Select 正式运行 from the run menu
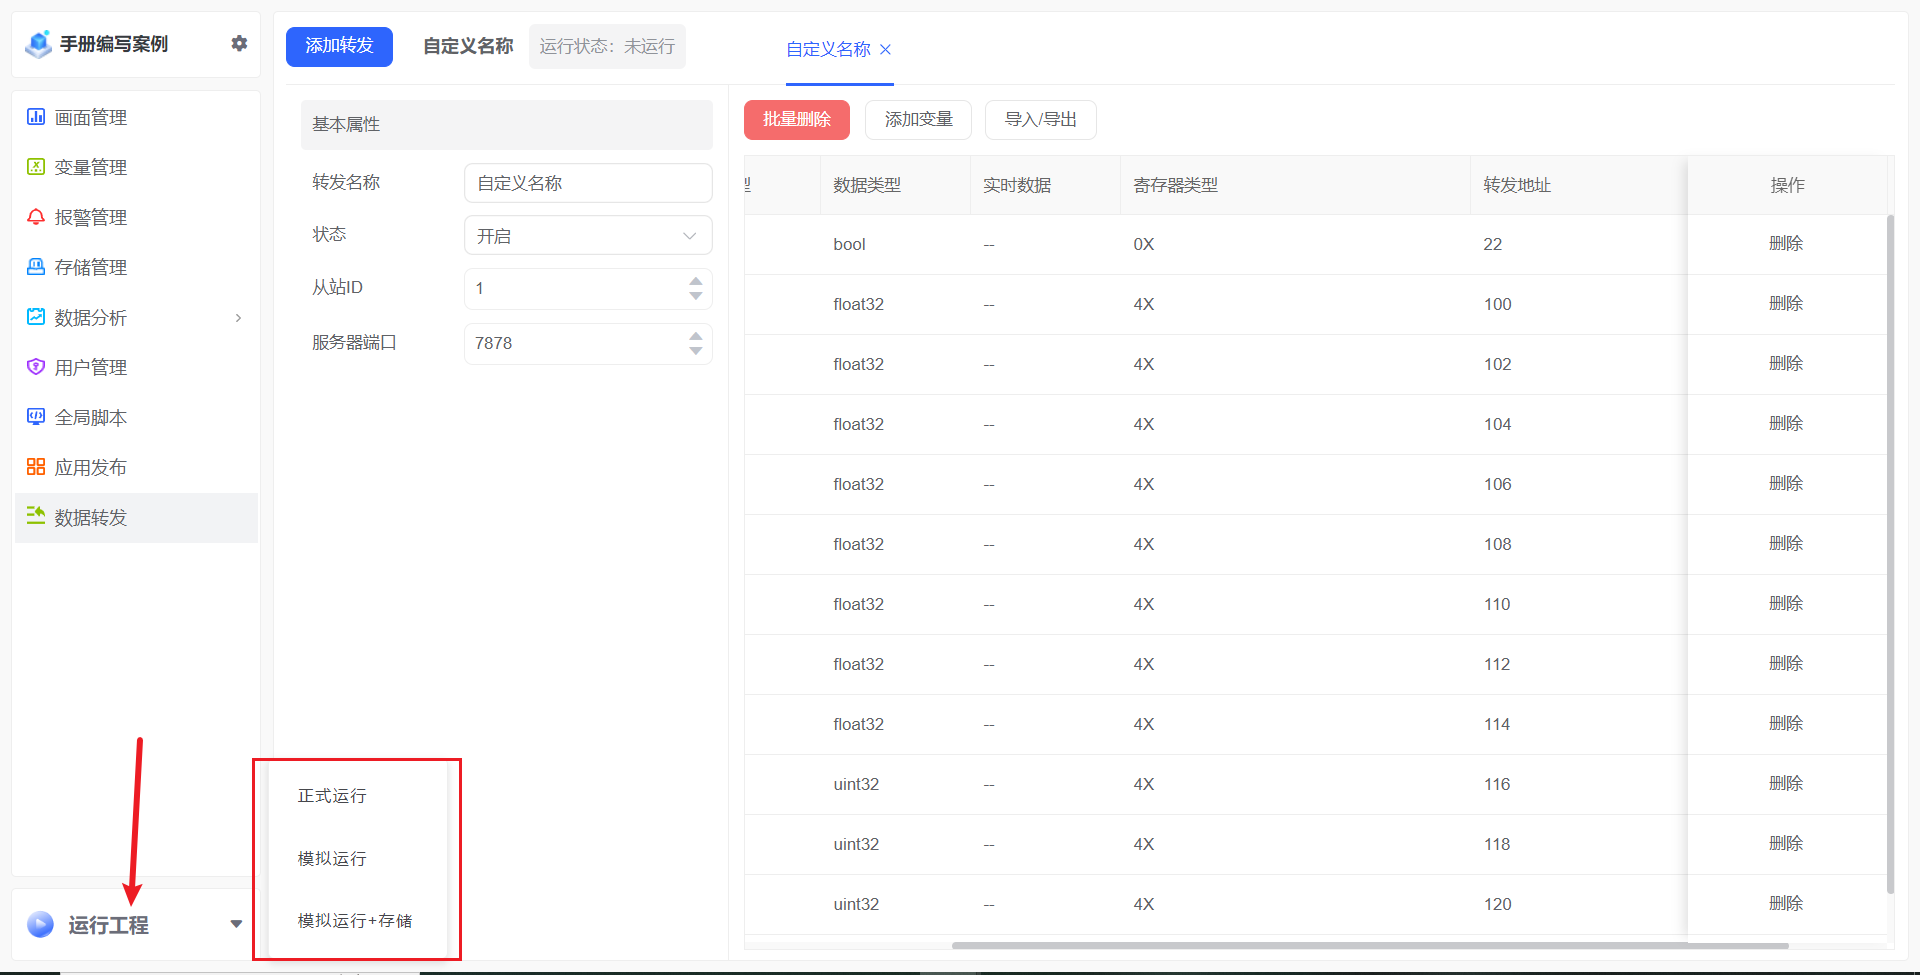This screenshot has width=1920, height=975. [332, 796]
